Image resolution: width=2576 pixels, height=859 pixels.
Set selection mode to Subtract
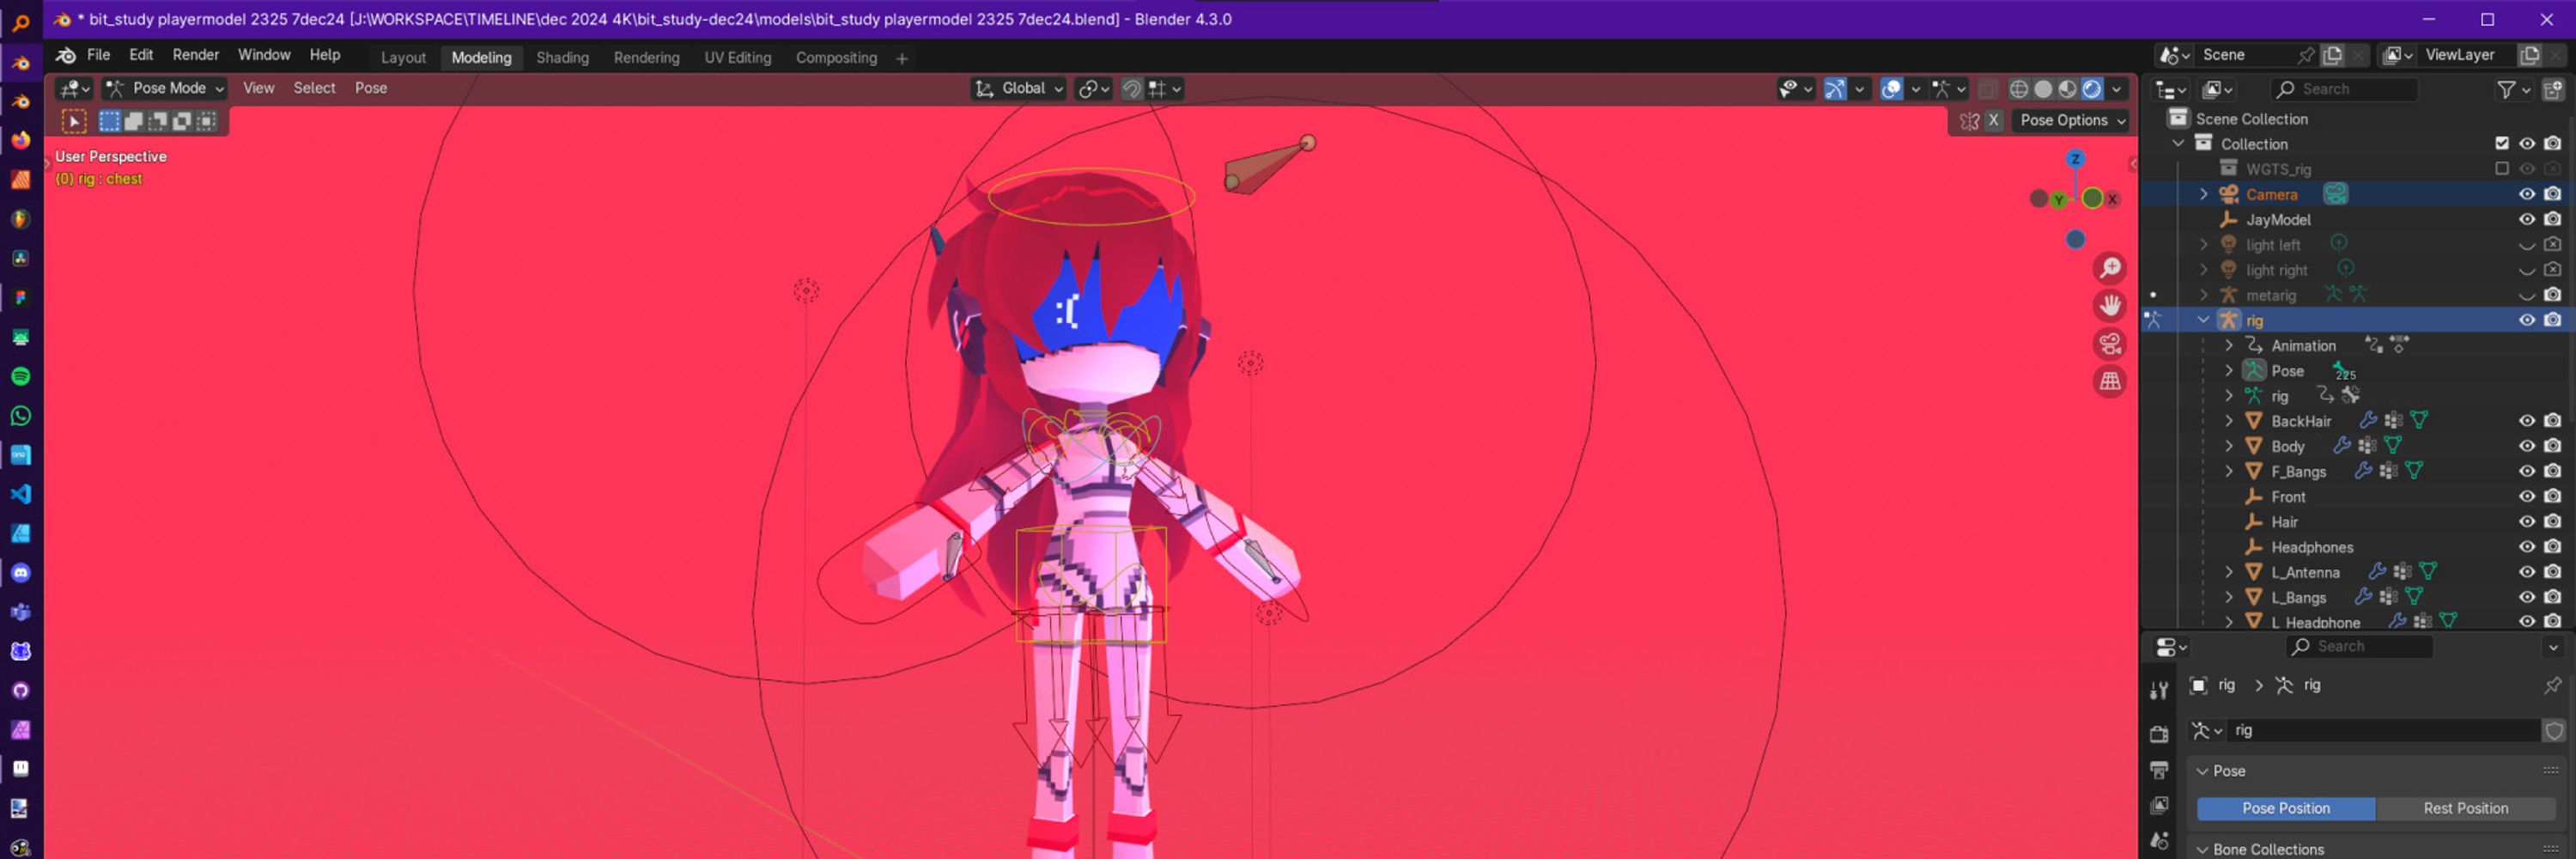157,121
